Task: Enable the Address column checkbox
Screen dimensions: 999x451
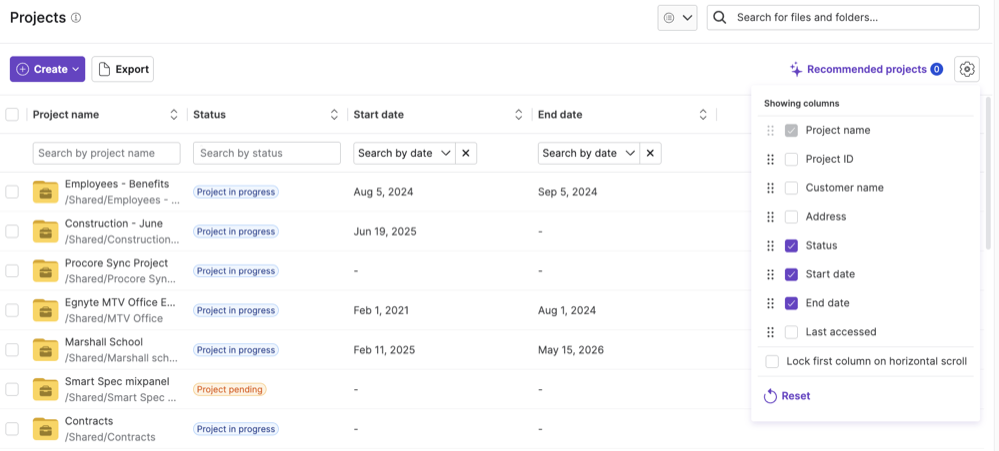Action: pos(791,217)
